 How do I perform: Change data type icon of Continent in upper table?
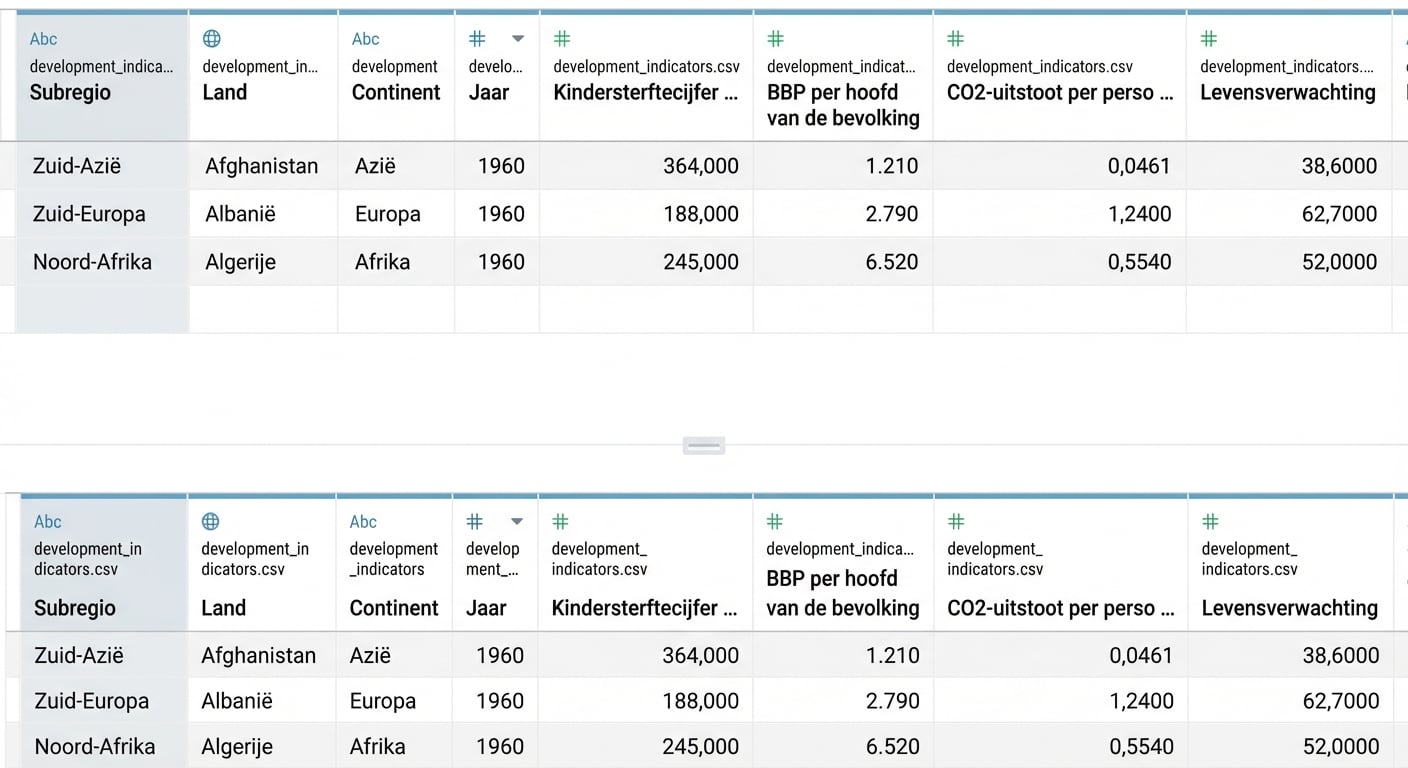365,39
